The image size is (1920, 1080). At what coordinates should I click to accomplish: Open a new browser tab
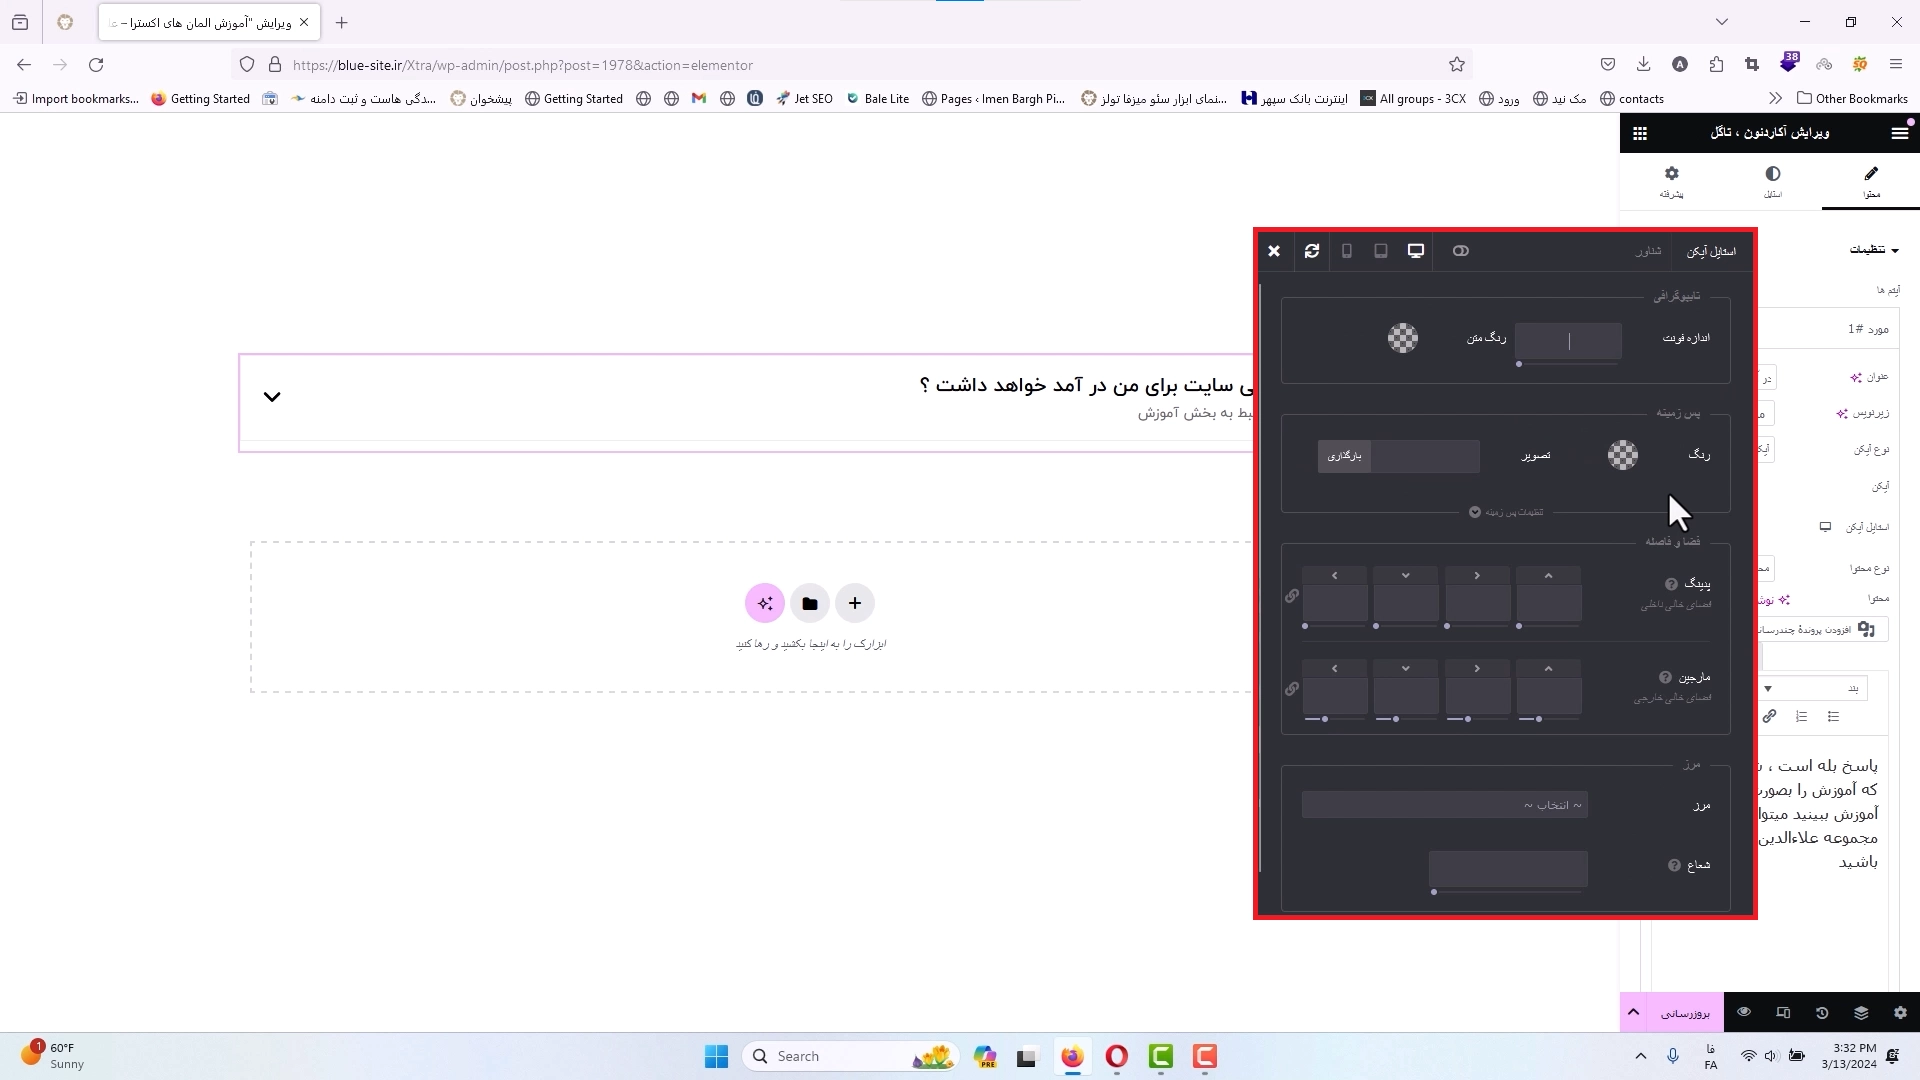[342, 22]
